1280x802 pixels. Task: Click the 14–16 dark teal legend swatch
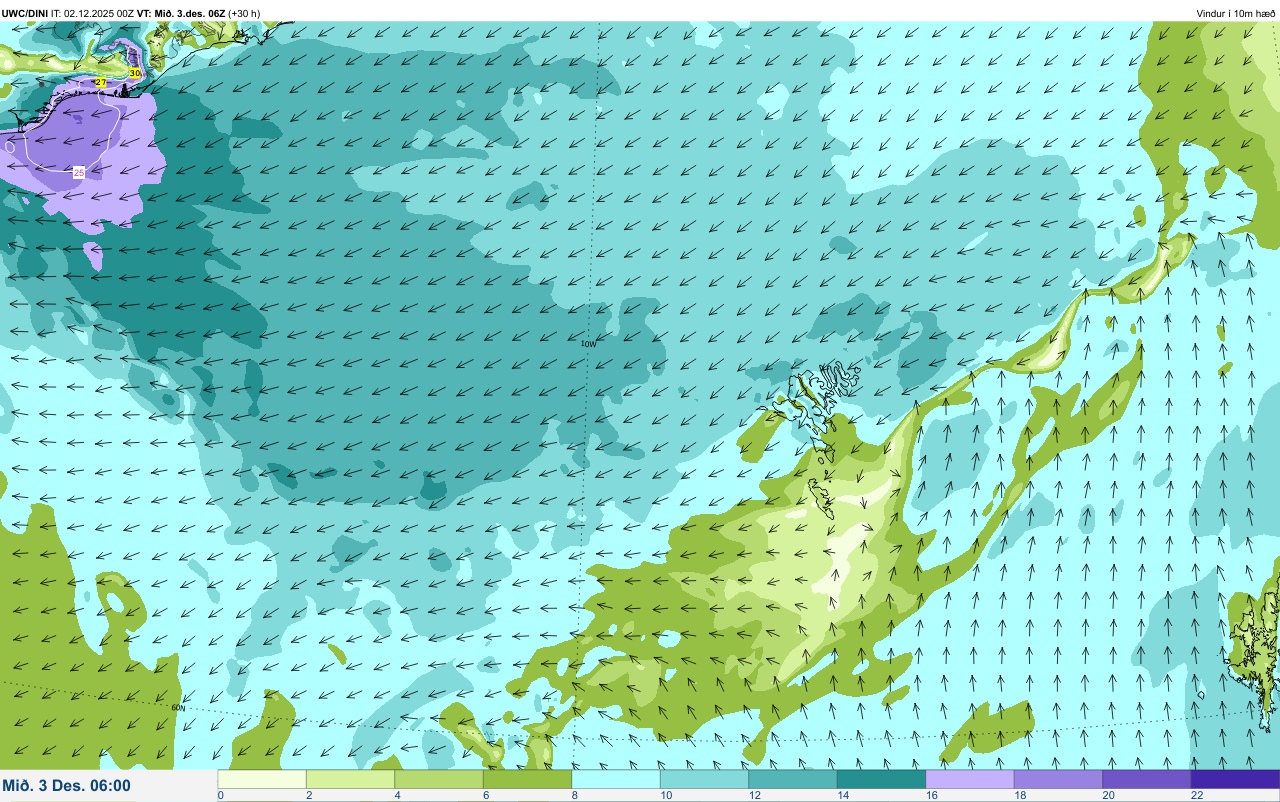881,779
